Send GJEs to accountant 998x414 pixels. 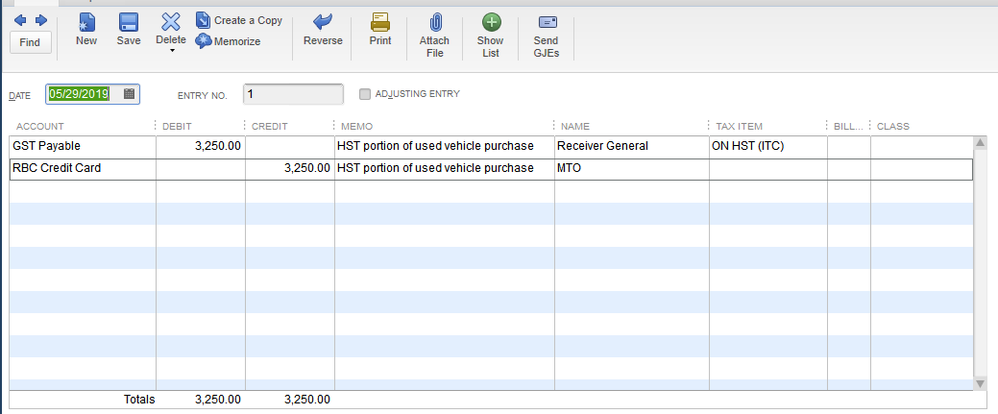pos(547,35)
